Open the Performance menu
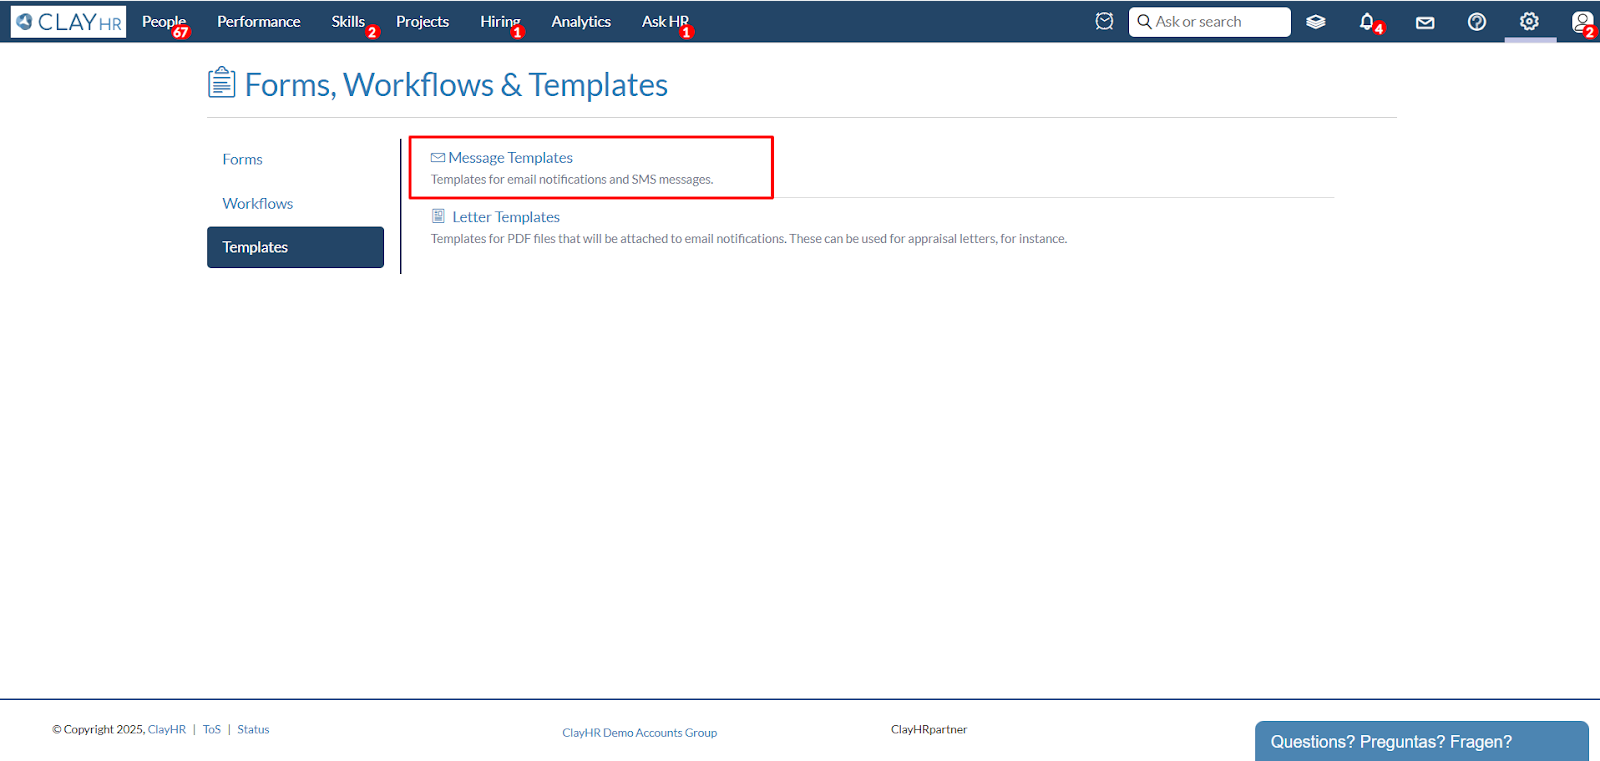1600x761 pixels. pyautogui.click(x=259, y=21)
